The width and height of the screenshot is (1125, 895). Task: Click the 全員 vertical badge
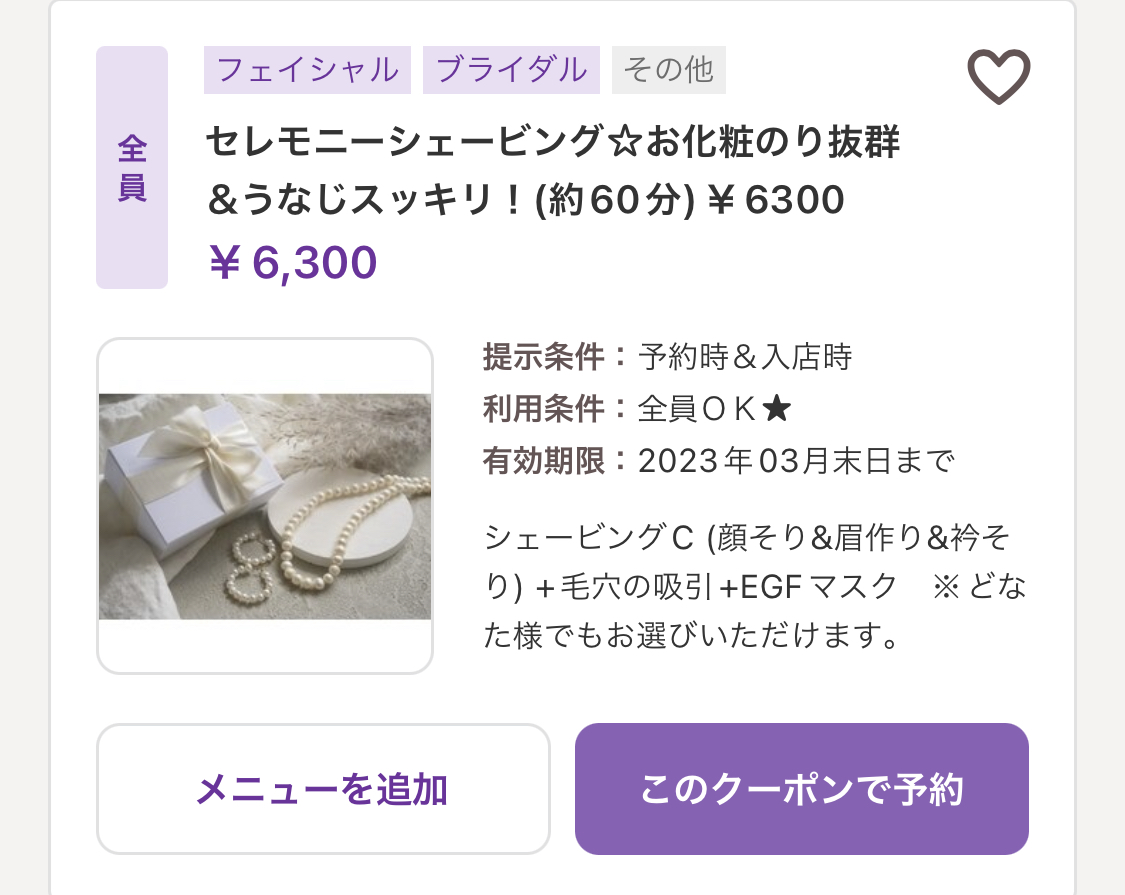pos(132,167)
